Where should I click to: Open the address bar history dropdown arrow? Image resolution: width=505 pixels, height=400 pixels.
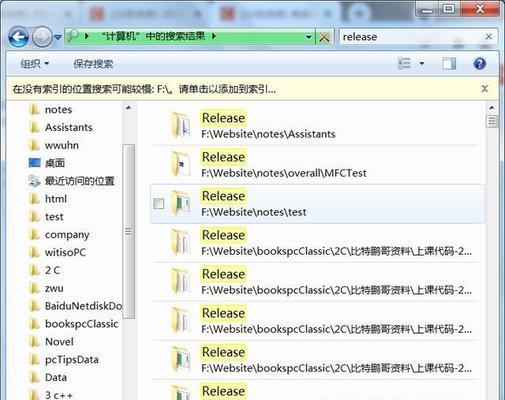point(309,37)
